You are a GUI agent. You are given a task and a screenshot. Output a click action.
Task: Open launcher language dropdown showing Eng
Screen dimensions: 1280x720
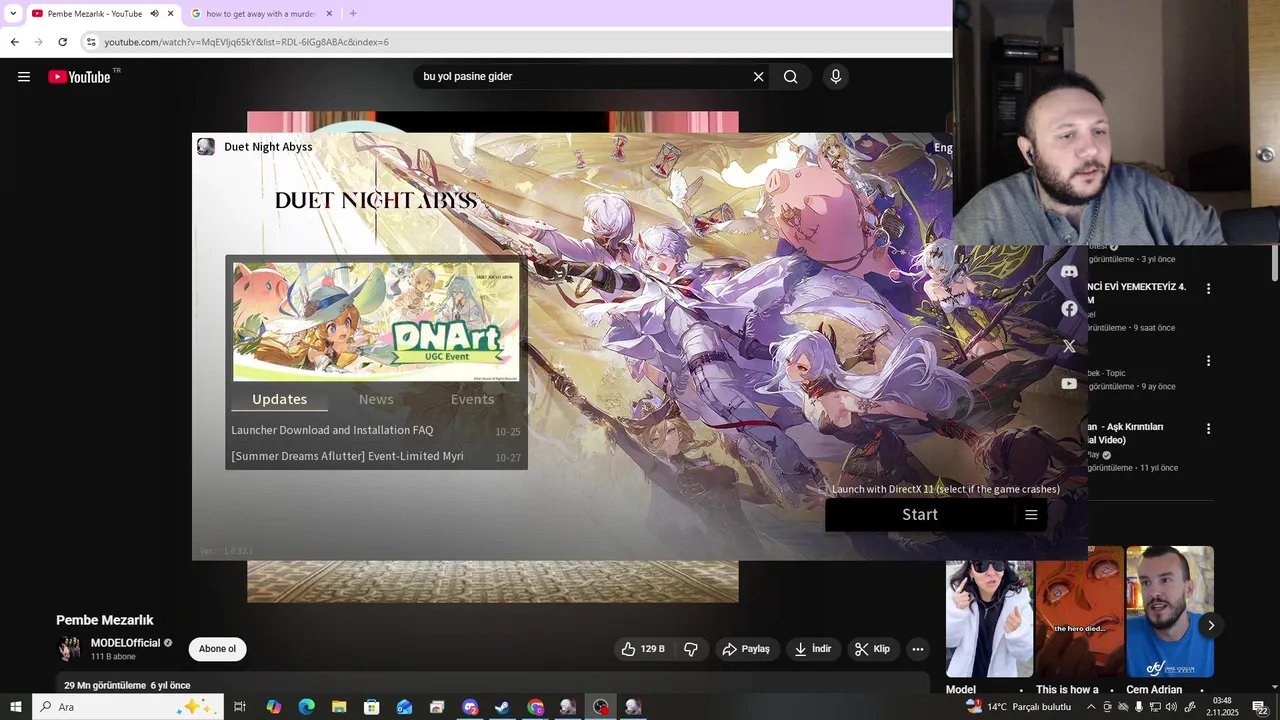coord(942,148)
